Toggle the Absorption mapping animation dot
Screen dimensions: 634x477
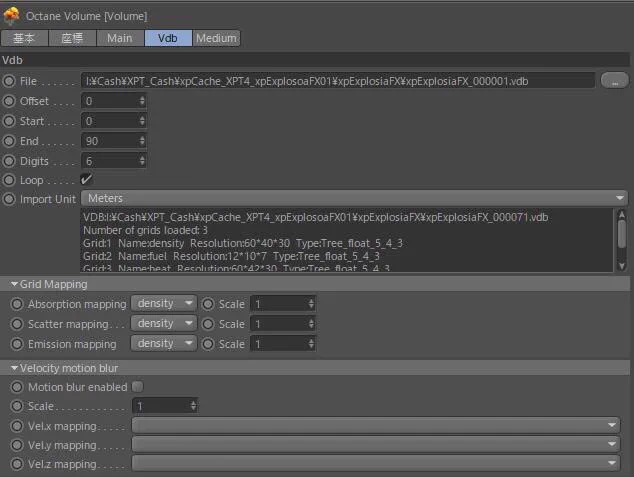pyautogui.click(x=17, y=304)
